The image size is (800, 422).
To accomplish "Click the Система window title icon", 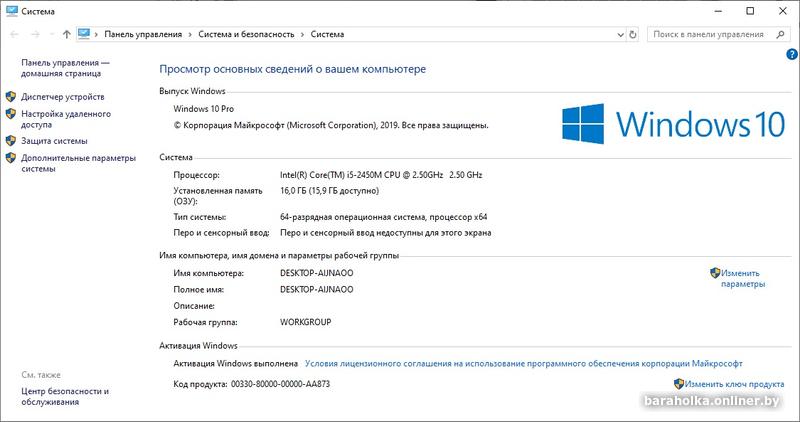I will [x=12, y=11].
